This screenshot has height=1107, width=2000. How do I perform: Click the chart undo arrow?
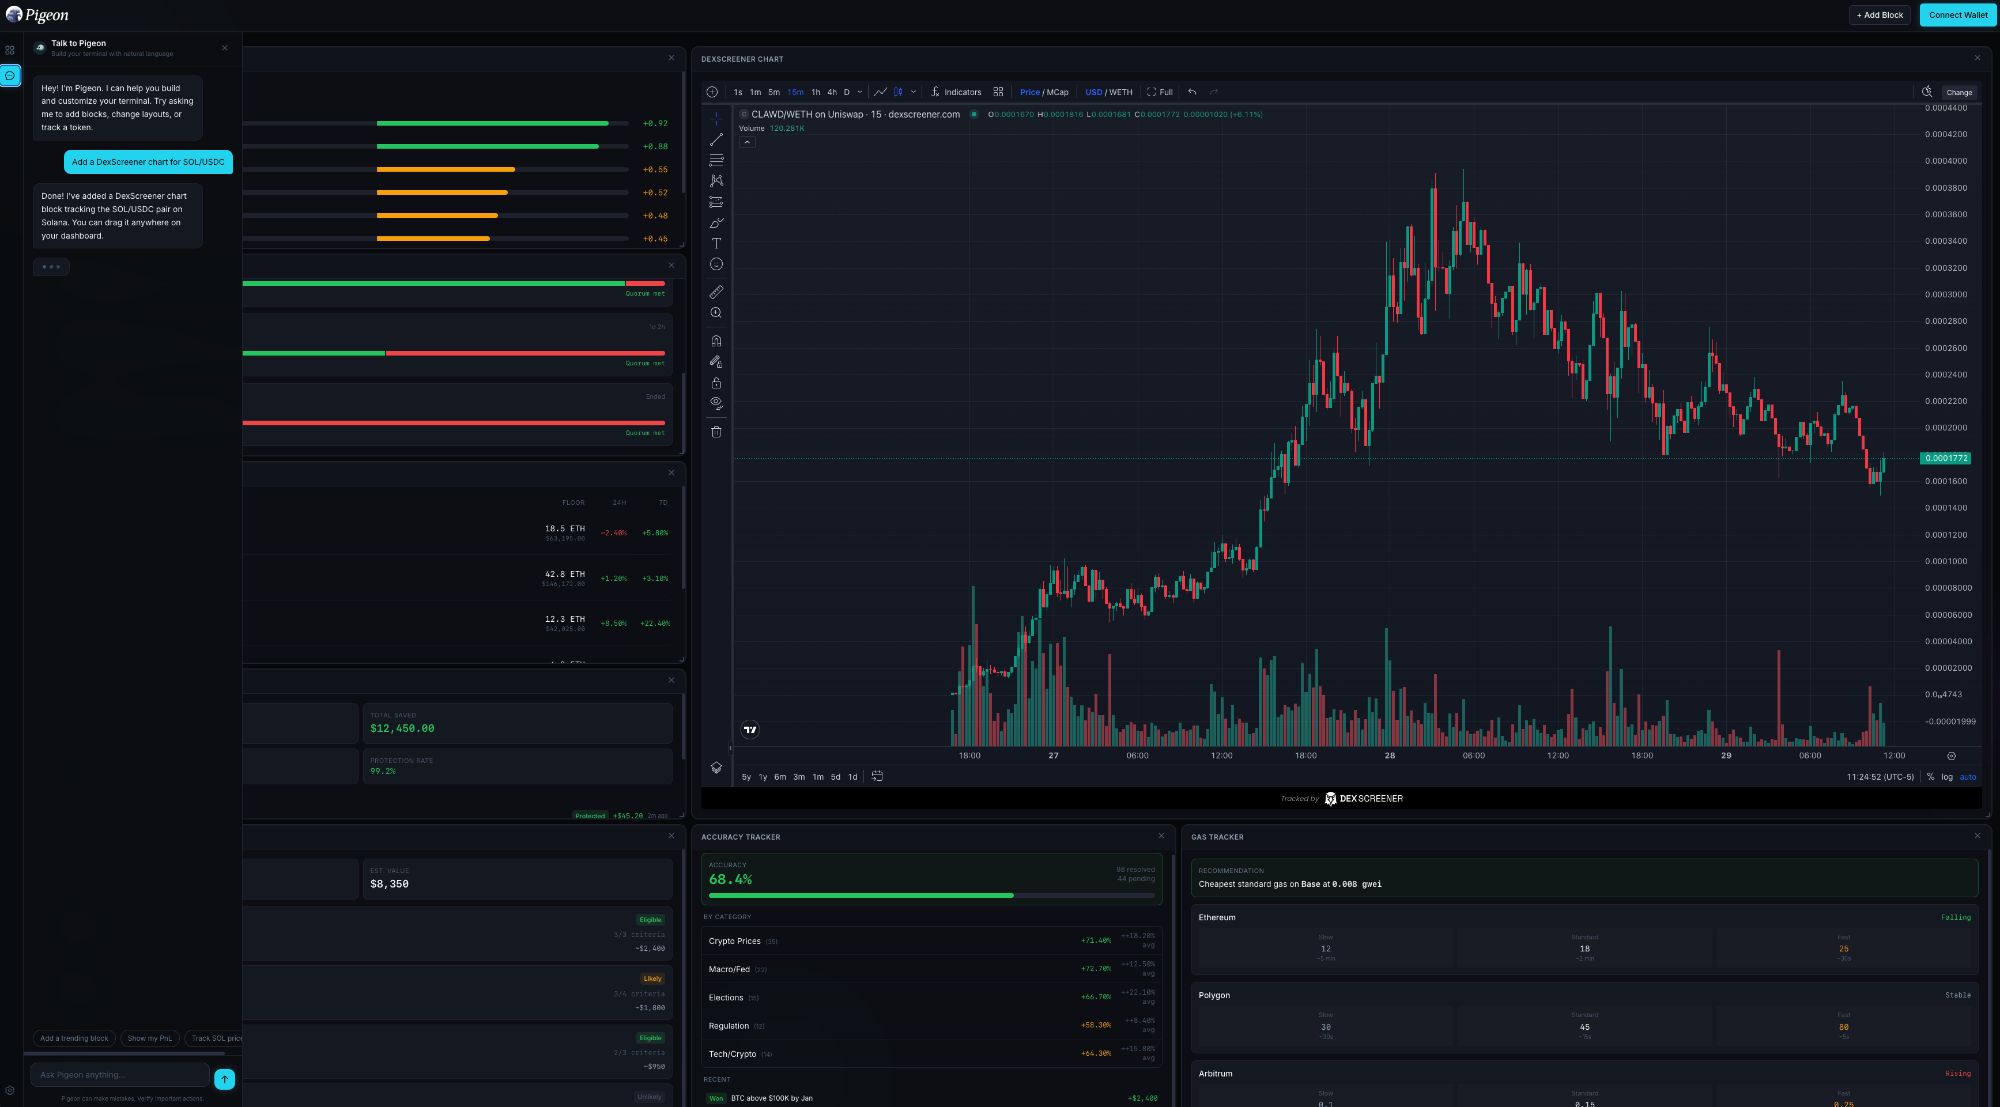click(x=1192, y=92)
